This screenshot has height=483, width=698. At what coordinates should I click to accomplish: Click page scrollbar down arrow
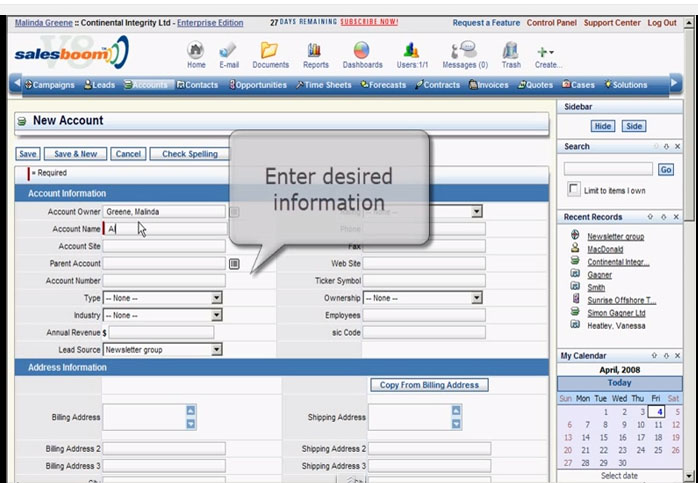(690, 476)
